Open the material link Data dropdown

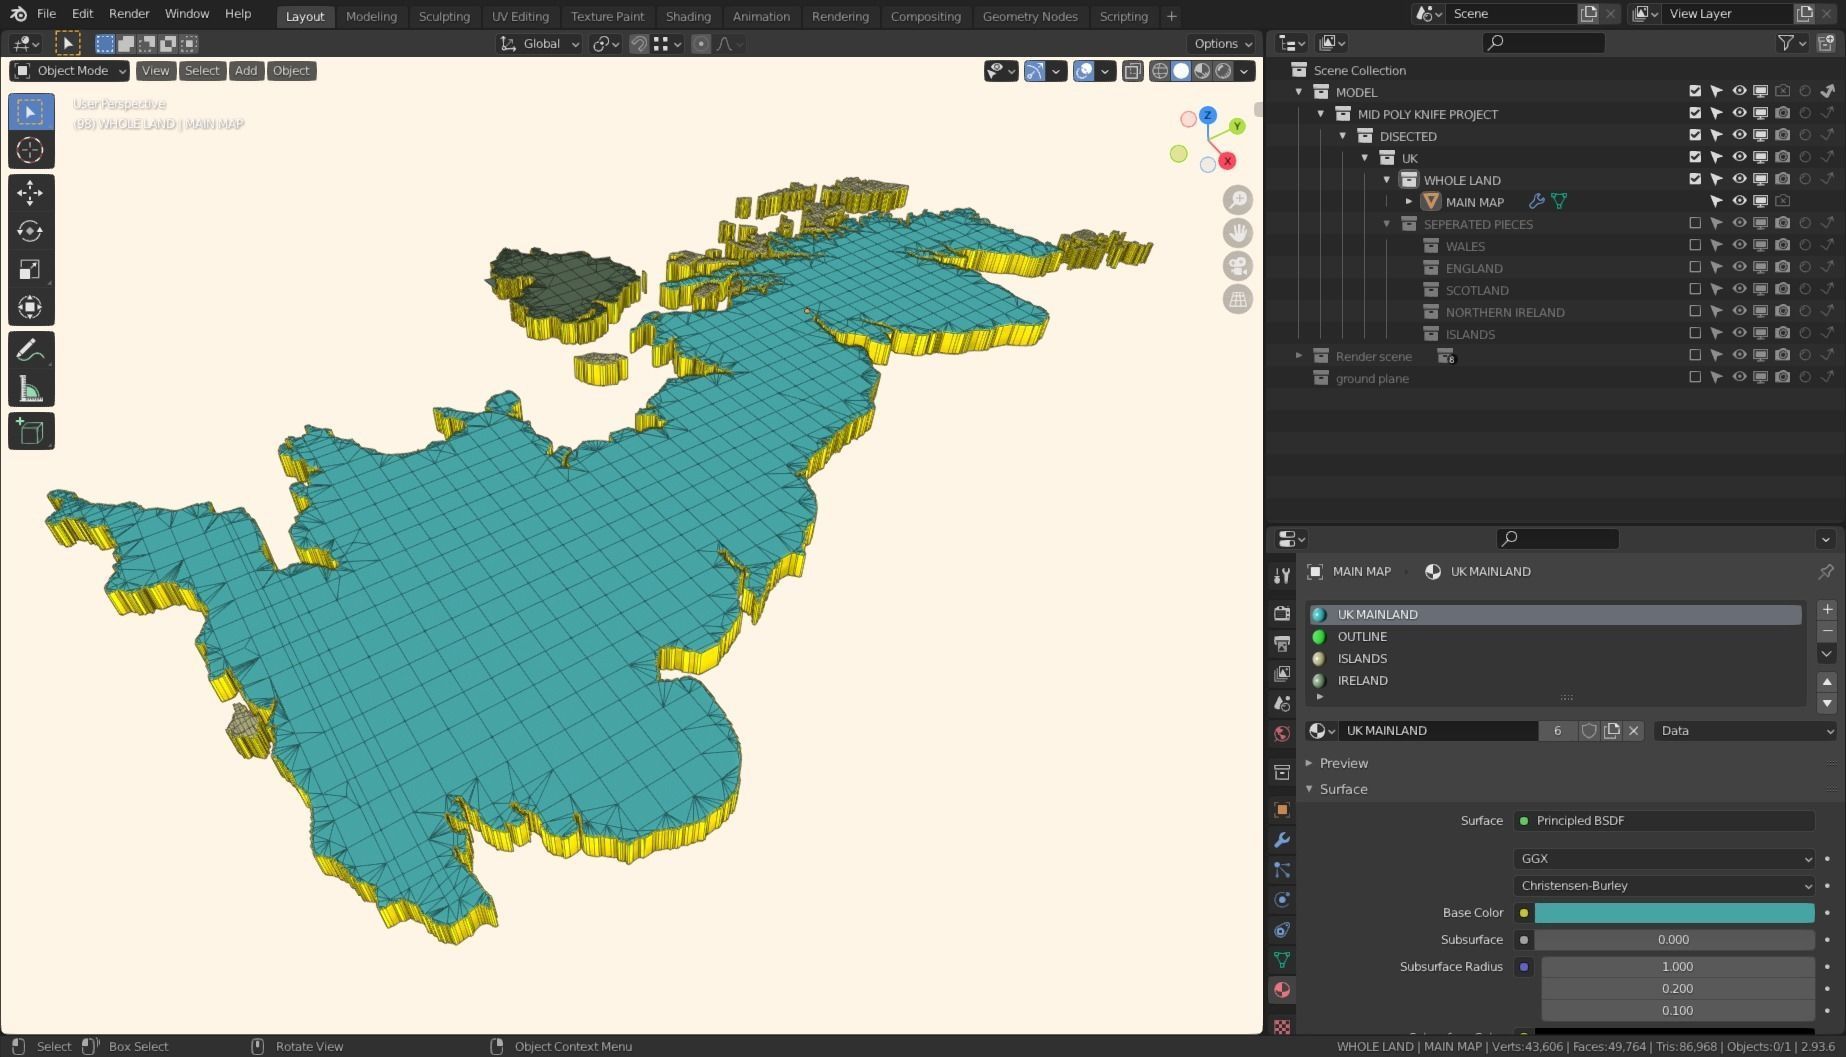[1745, 731]
